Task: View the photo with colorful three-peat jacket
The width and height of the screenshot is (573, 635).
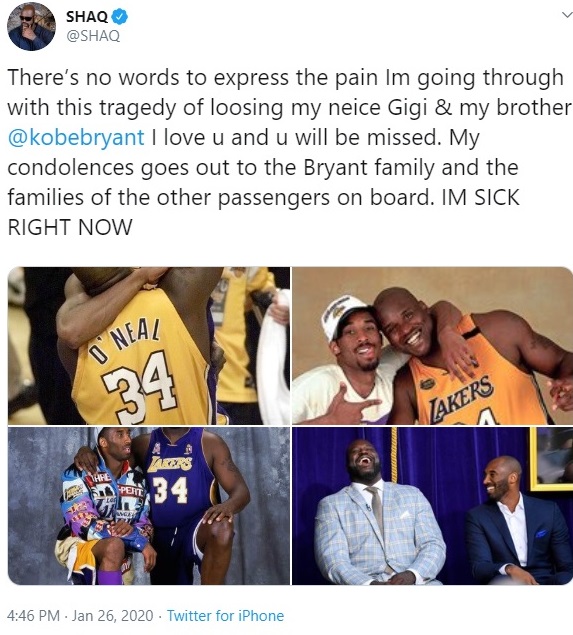Action: (149, 506)
